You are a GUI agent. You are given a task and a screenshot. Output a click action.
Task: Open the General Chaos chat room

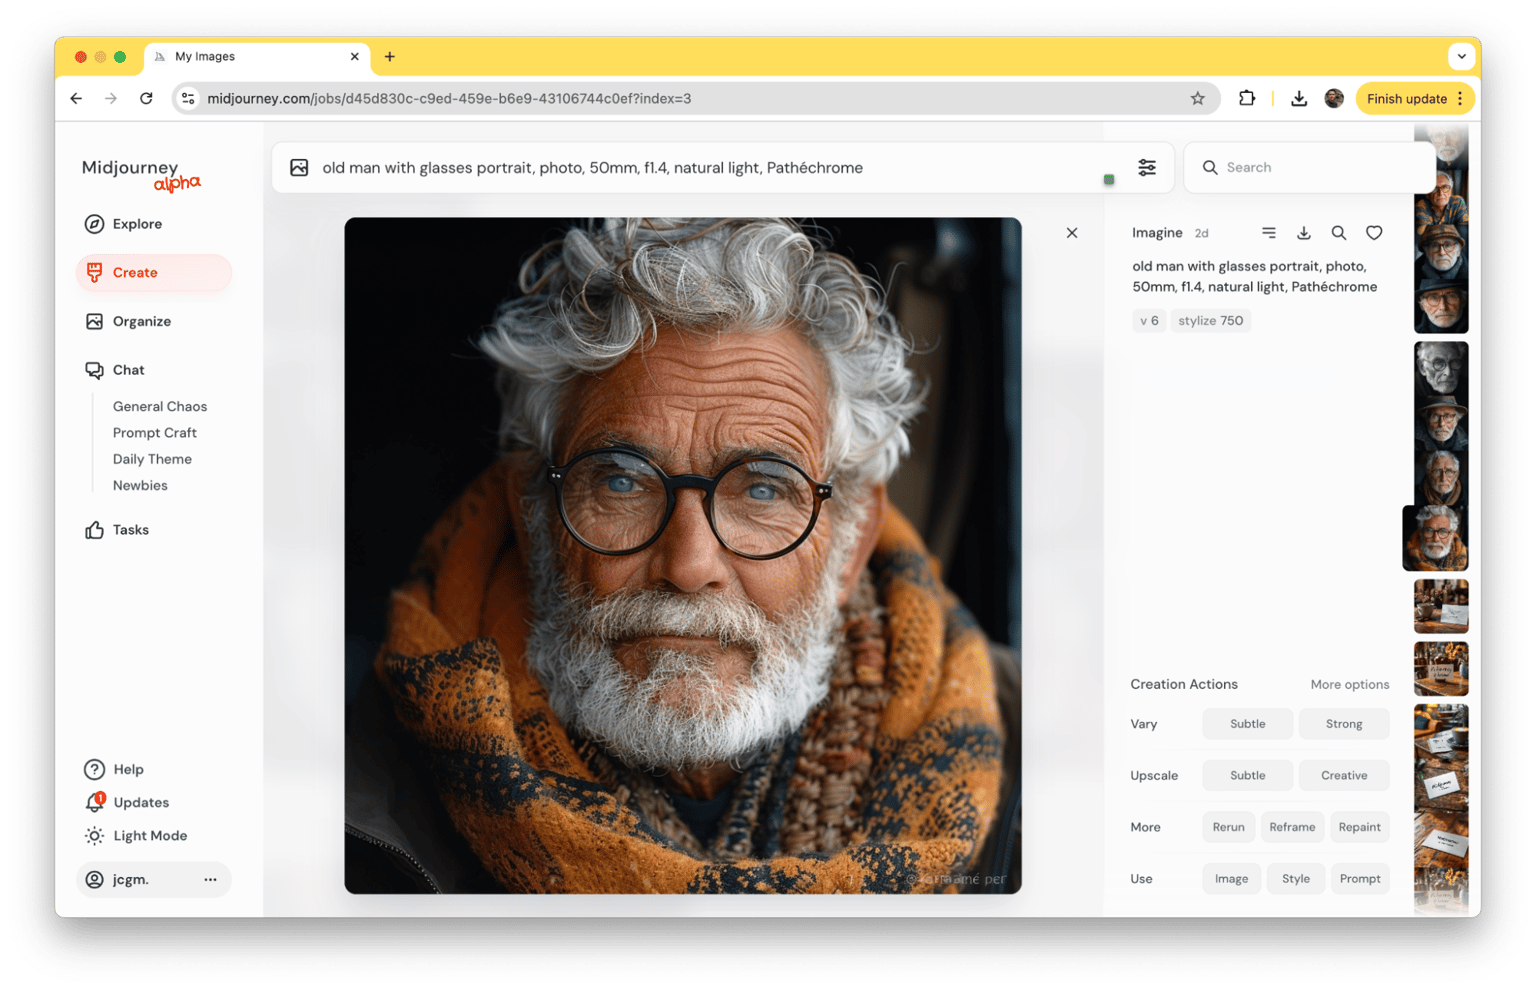coord(160,406)
